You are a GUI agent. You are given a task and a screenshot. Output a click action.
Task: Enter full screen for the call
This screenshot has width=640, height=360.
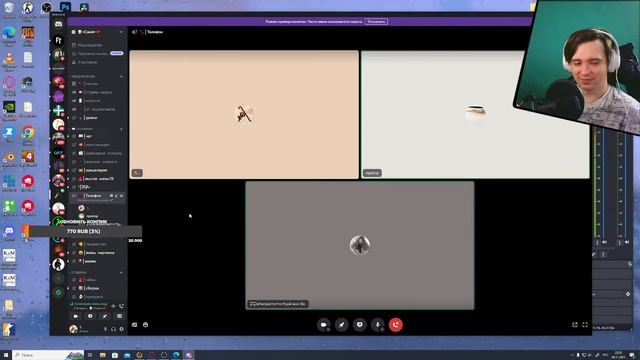pos(585,325)
